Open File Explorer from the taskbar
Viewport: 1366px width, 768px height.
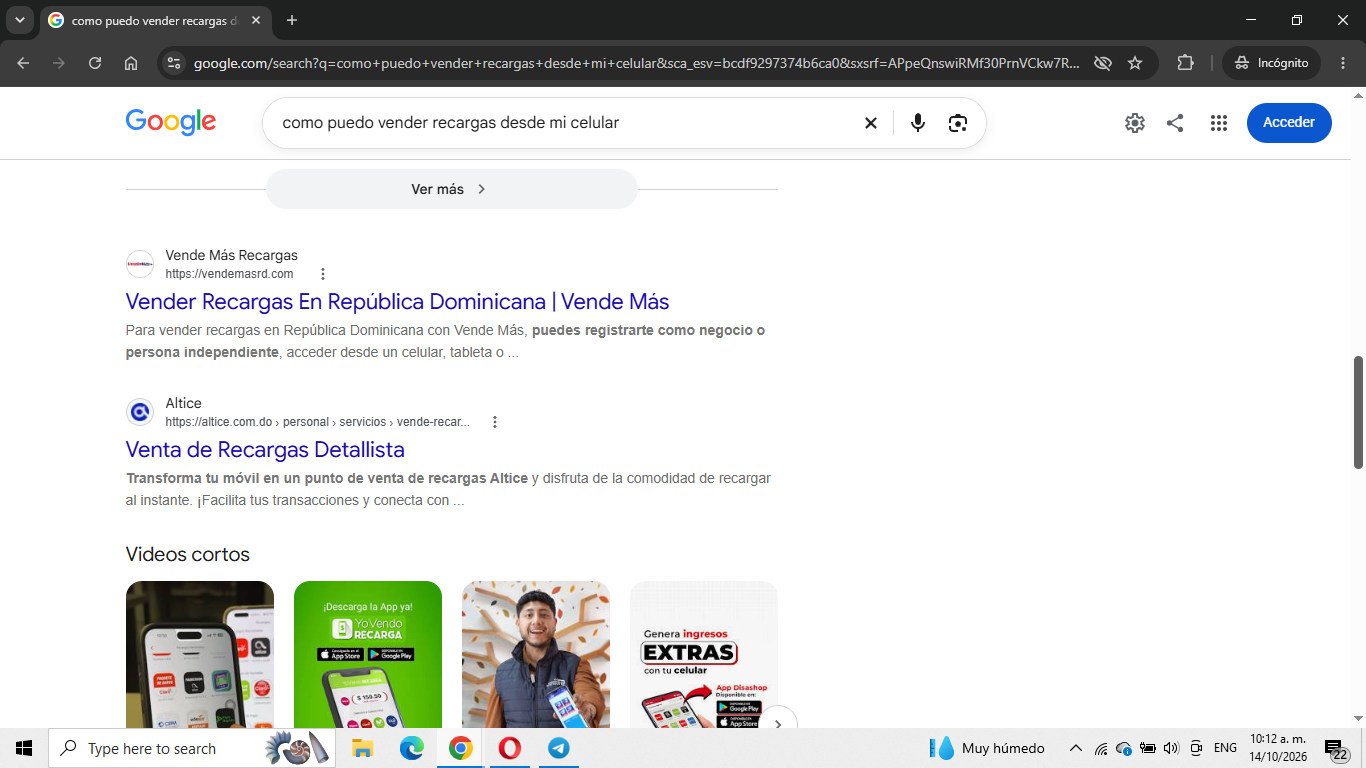362,748
